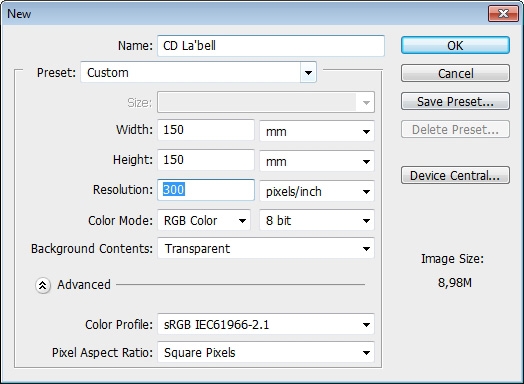Click in the Name field CD La'bell

(x=271, y=46)
